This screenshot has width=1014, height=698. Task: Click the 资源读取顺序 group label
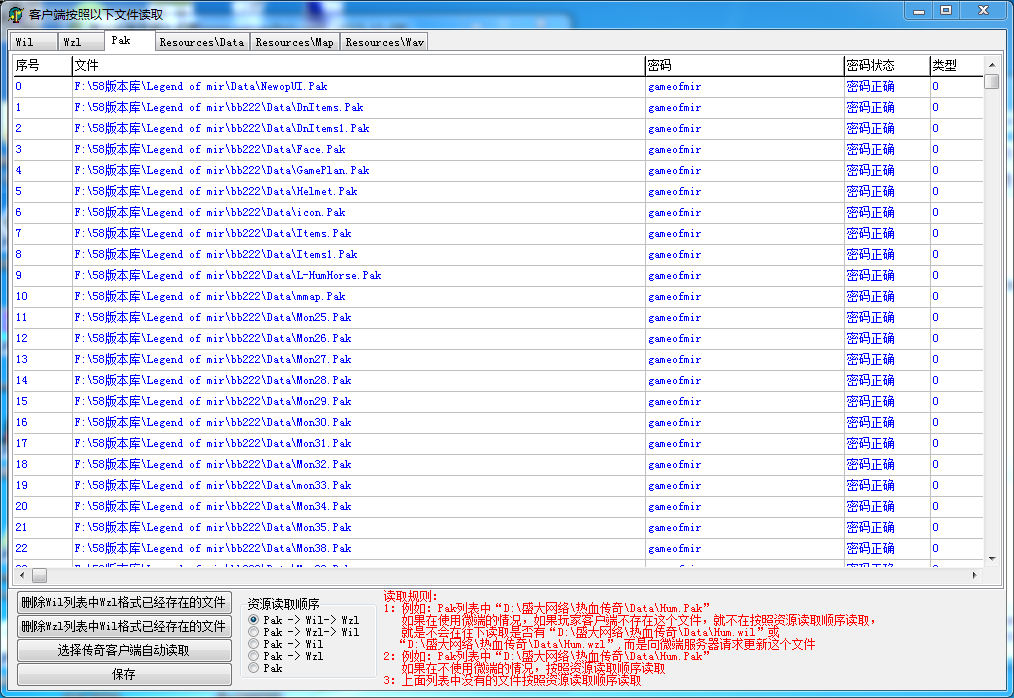point(283,604)
